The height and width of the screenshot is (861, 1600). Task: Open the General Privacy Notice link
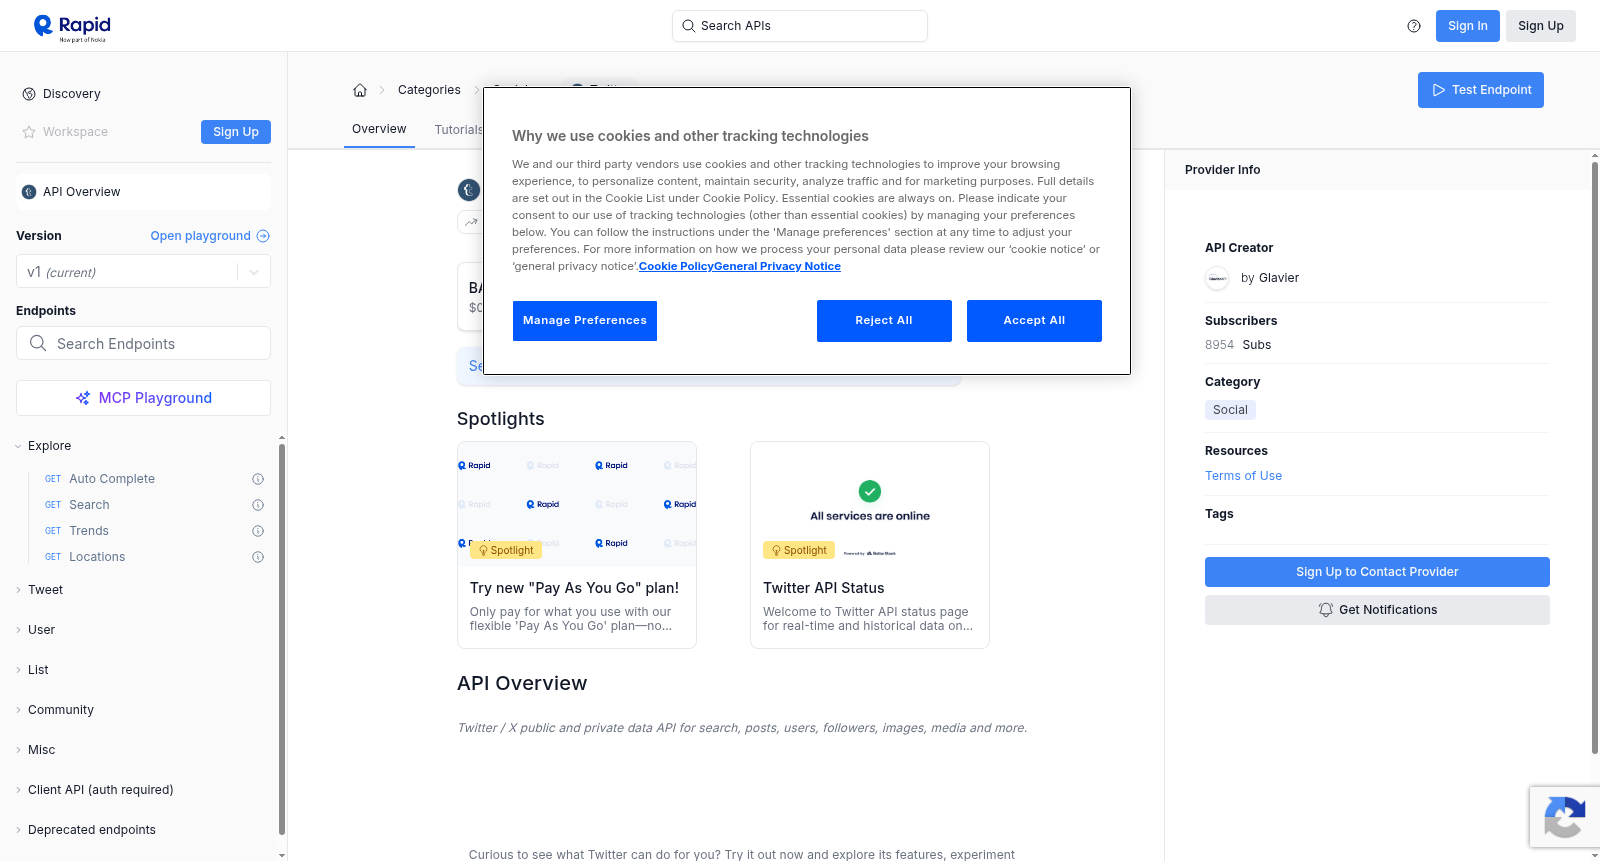tap(778, 266)
